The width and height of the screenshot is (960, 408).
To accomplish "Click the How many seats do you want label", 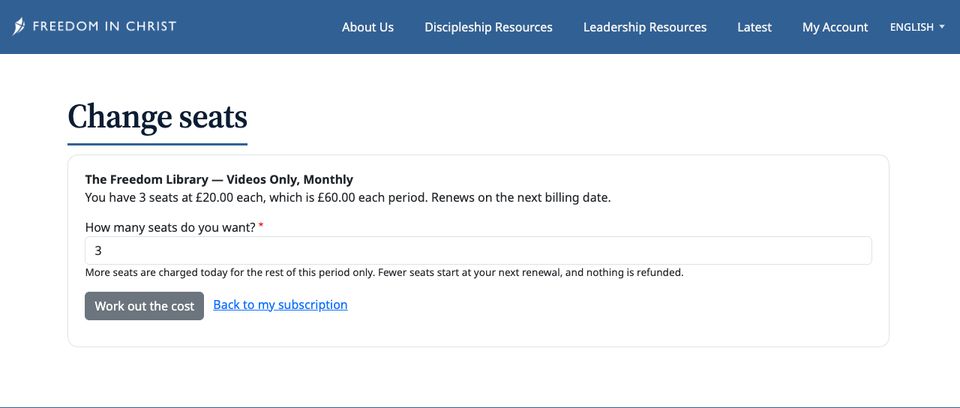I will 174,227.
